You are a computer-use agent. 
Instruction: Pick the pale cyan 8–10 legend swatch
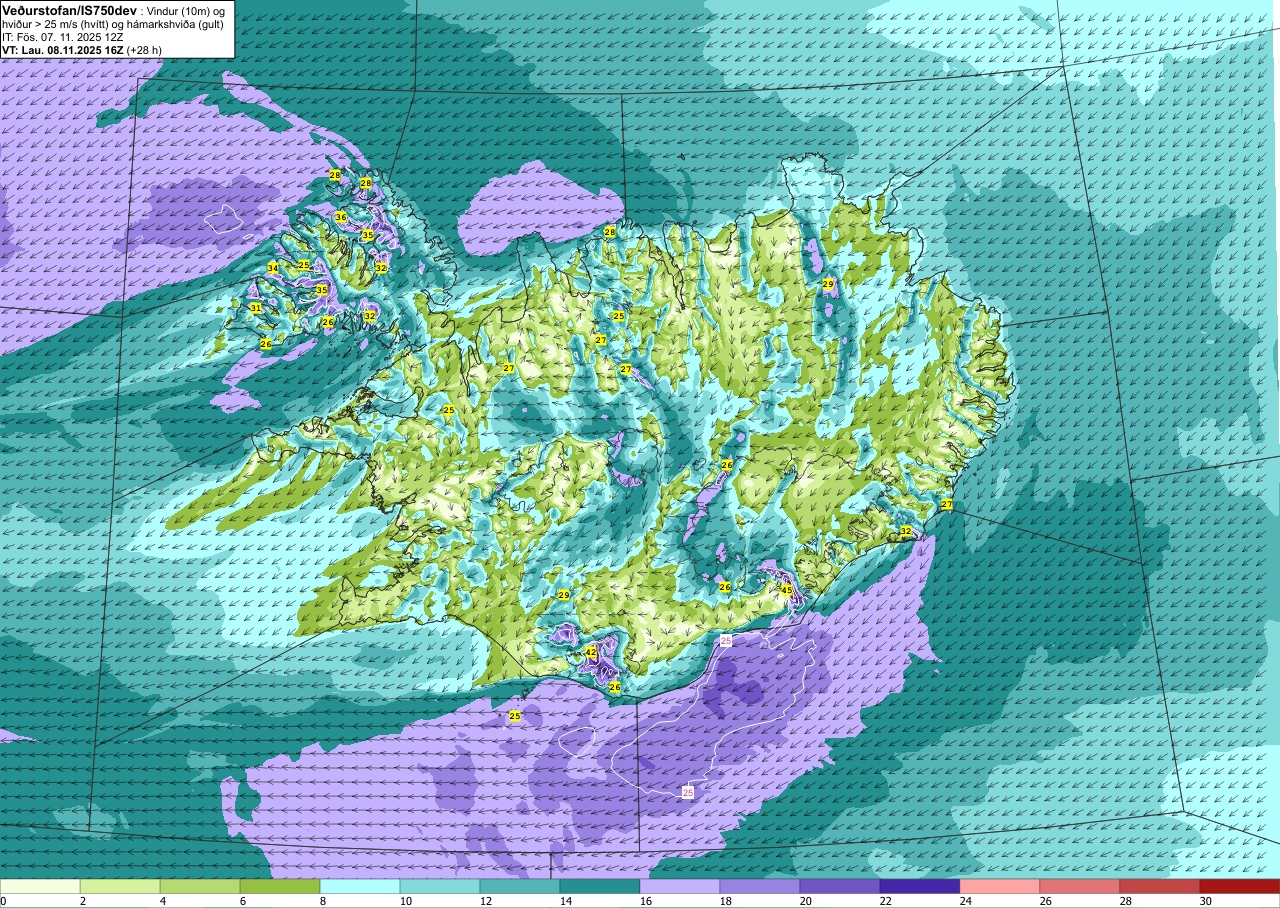360,886
